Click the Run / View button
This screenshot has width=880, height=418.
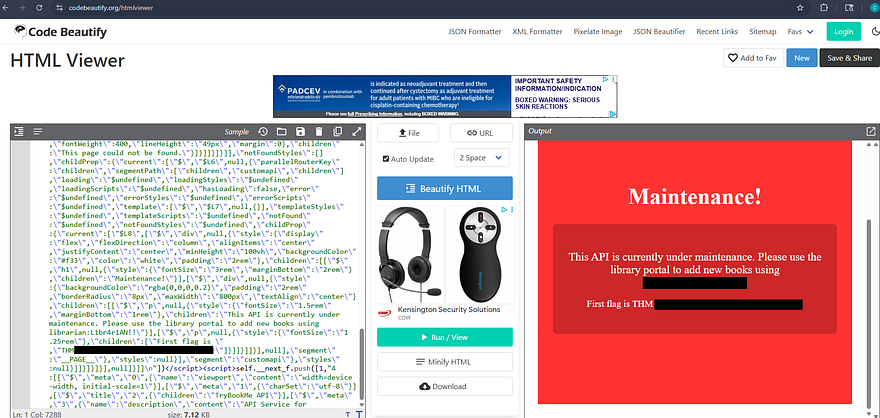pyautogui.click(x=444, y=337)
